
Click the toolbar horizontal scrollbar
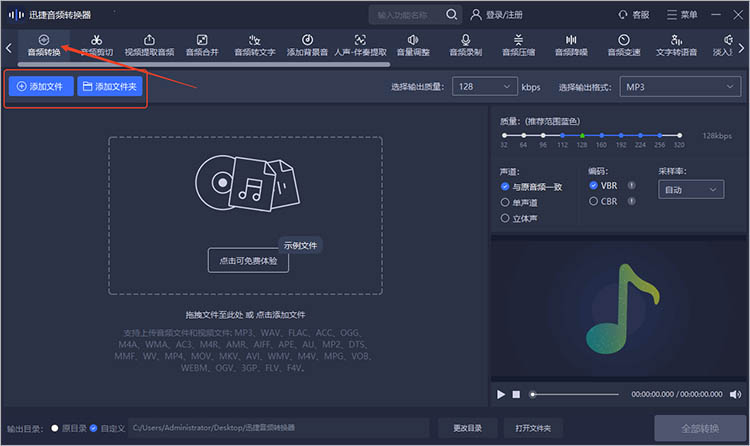[x=204, y=64]
